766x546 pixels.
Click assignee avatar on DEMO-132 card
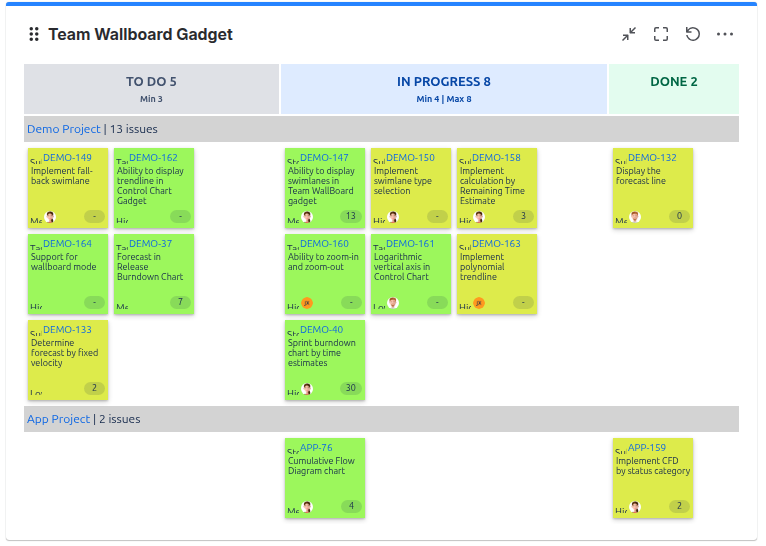coord(635,217)
